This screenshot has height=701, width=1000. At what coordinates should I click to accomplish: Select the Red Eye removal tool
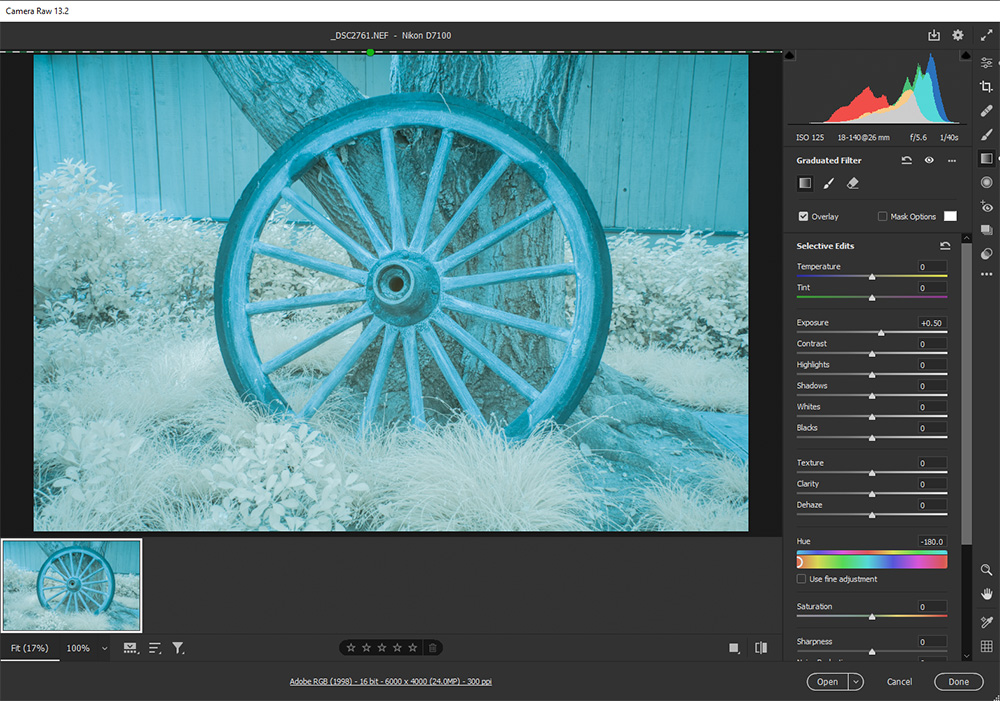pos(987,206)
